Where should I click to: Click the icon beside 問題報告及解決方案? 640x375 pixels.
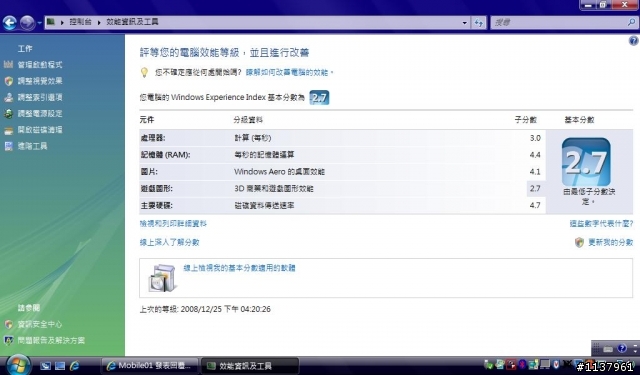click(9, 340)
